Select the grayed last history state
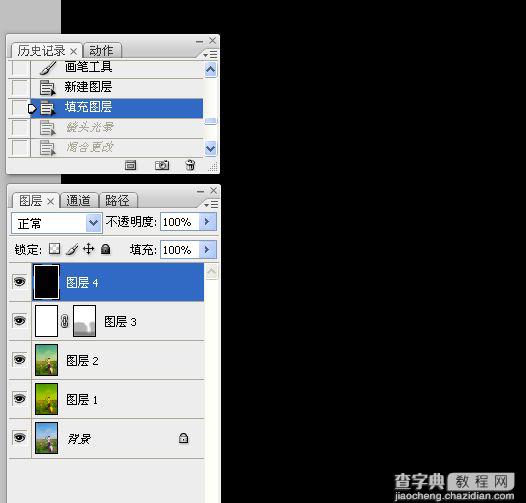This screenshot has height=503, width=526. click(x=117, y=147)
